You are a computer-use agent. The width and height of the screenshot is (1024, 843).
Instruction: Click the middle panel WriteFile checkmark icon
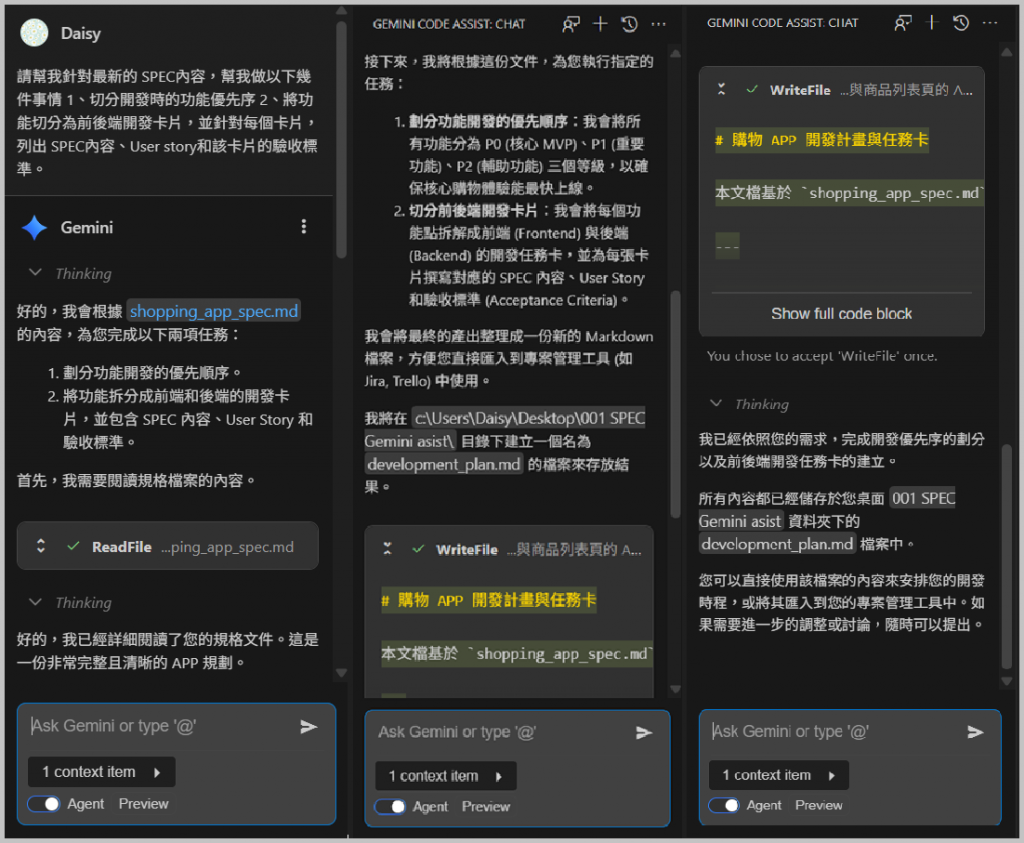tap(418, 549)
